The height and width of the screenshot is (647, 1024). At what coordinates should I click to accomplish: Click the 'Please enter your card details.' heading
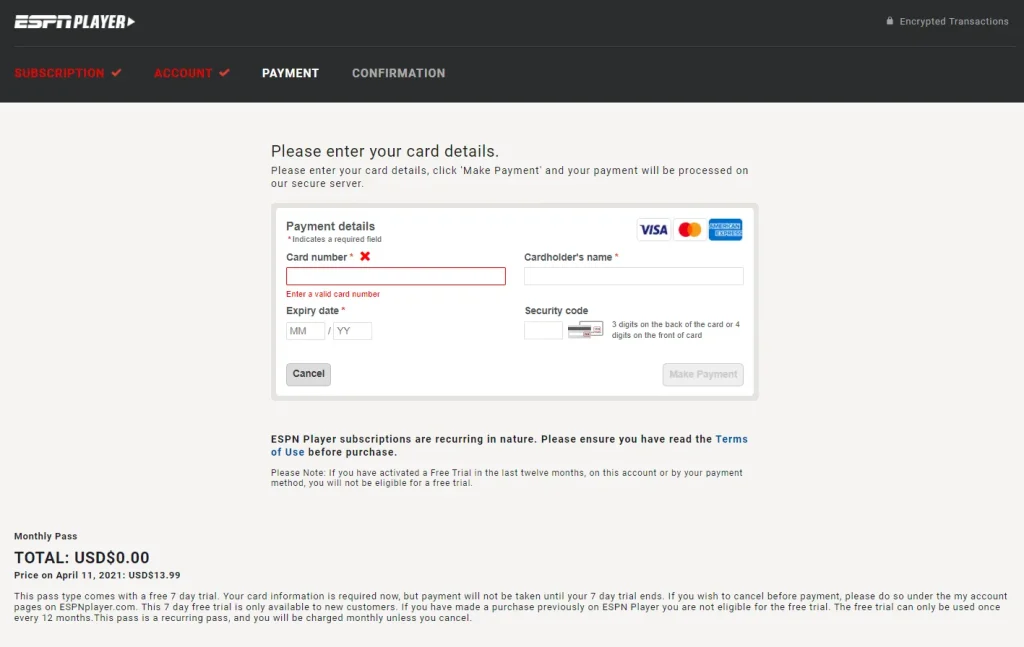[385, 151]
